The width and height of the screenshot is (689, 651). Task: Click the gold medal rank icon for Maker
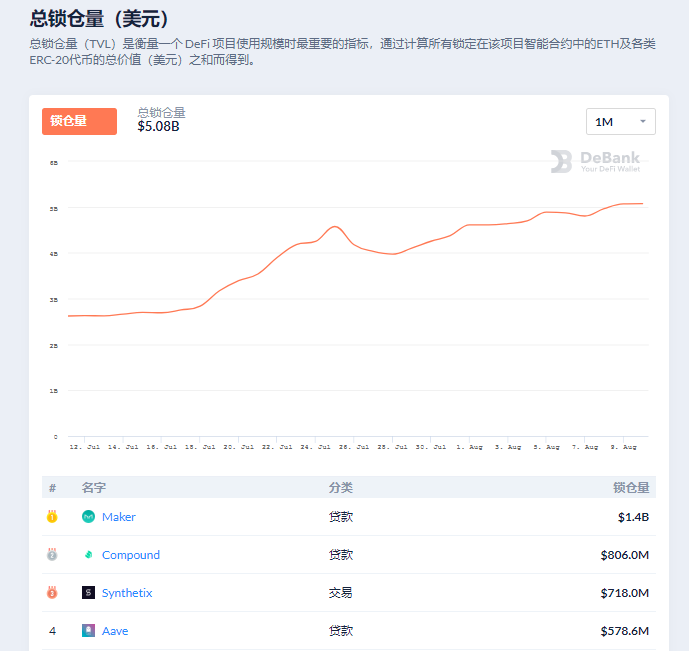tap(52, 516)
